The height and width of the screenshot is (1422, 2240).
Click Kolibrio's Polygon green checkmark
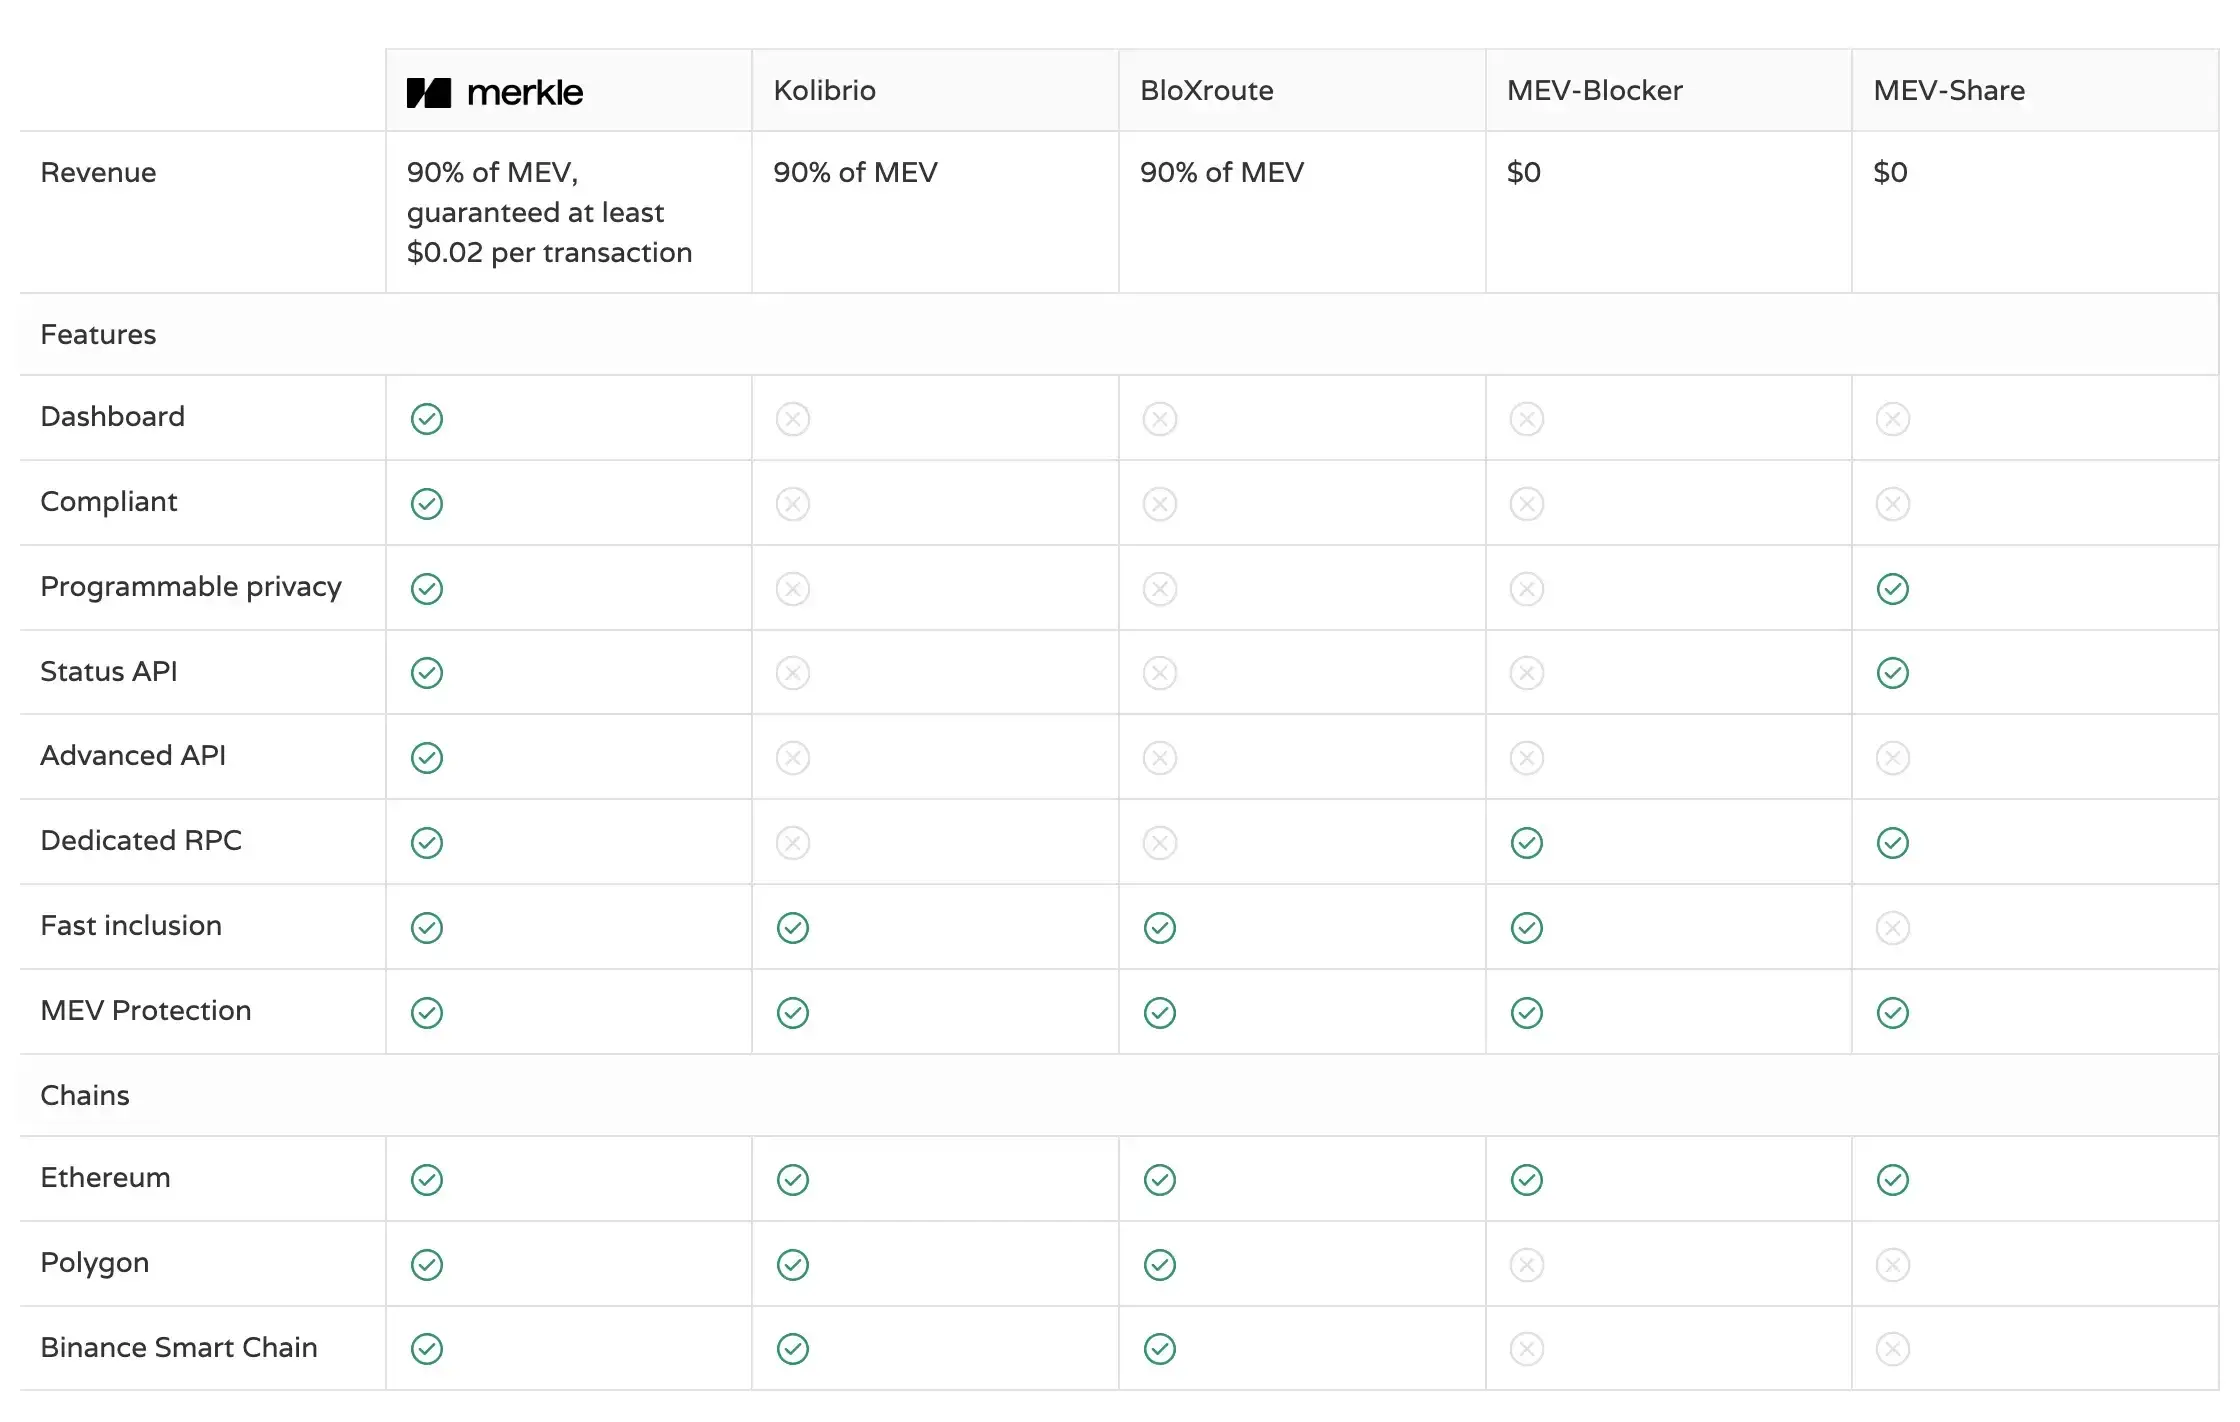click(x=793, y=1265)
